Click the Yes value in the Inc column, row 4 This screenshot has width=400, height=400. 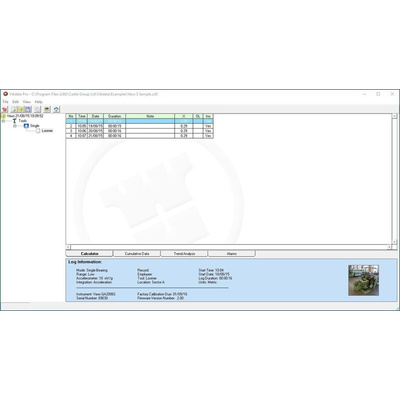[x=208, y=136]
